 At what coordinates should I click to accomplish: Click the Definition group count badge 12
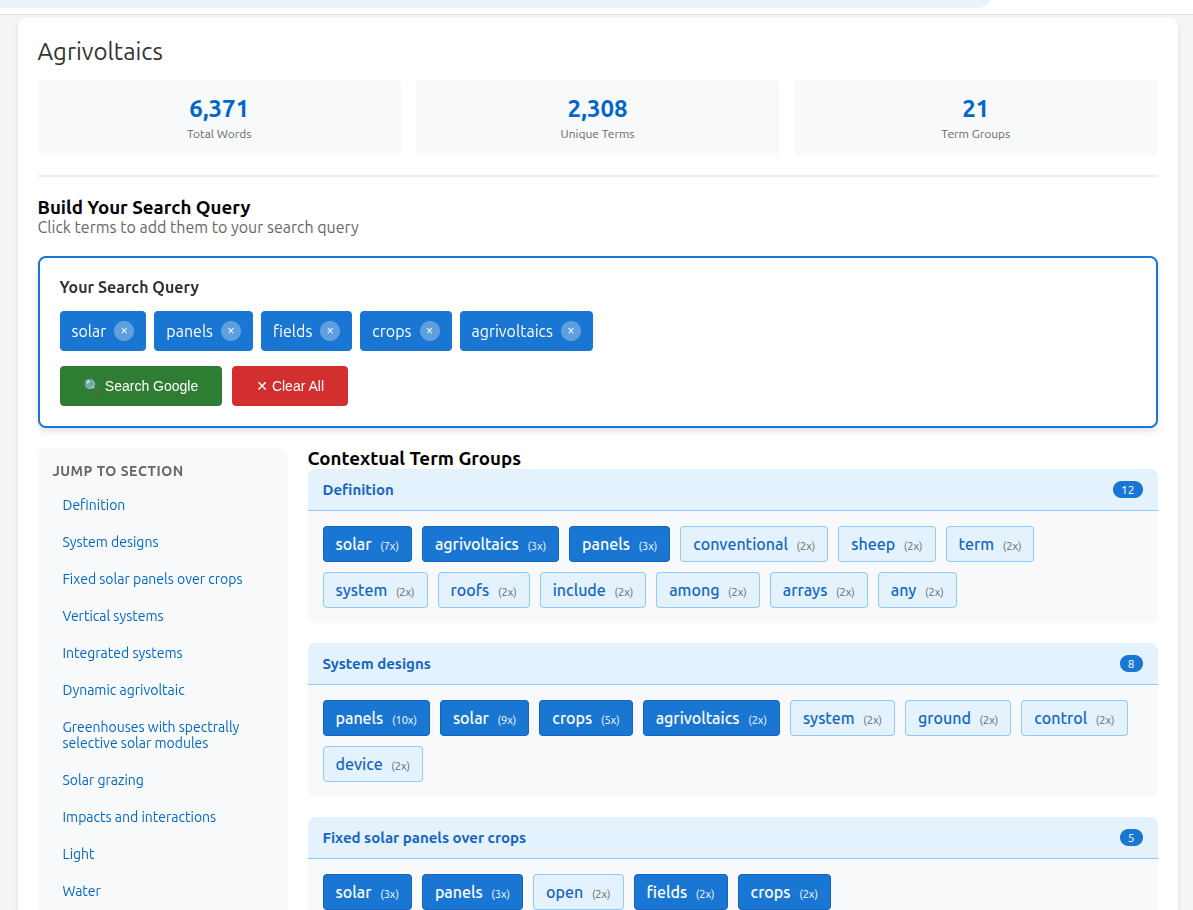[x=1127, y=490]
